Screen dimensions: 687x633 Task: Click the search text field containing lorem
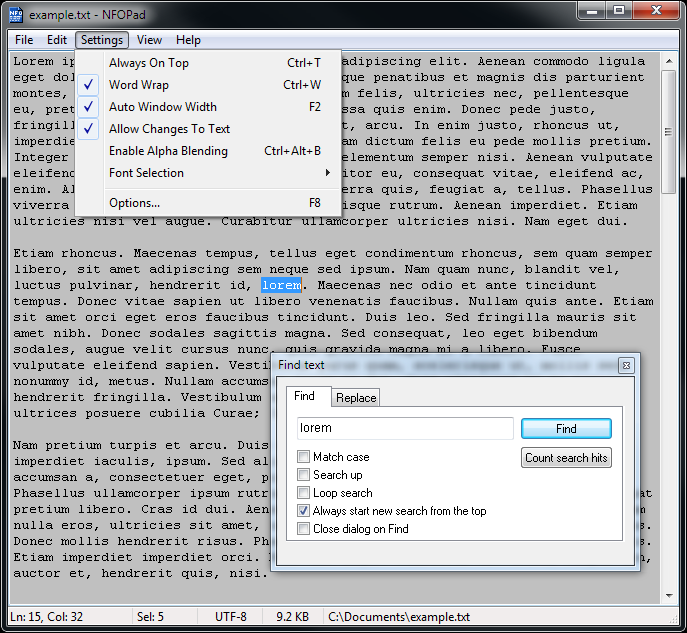pyautogui.click(x=405, y=428)
